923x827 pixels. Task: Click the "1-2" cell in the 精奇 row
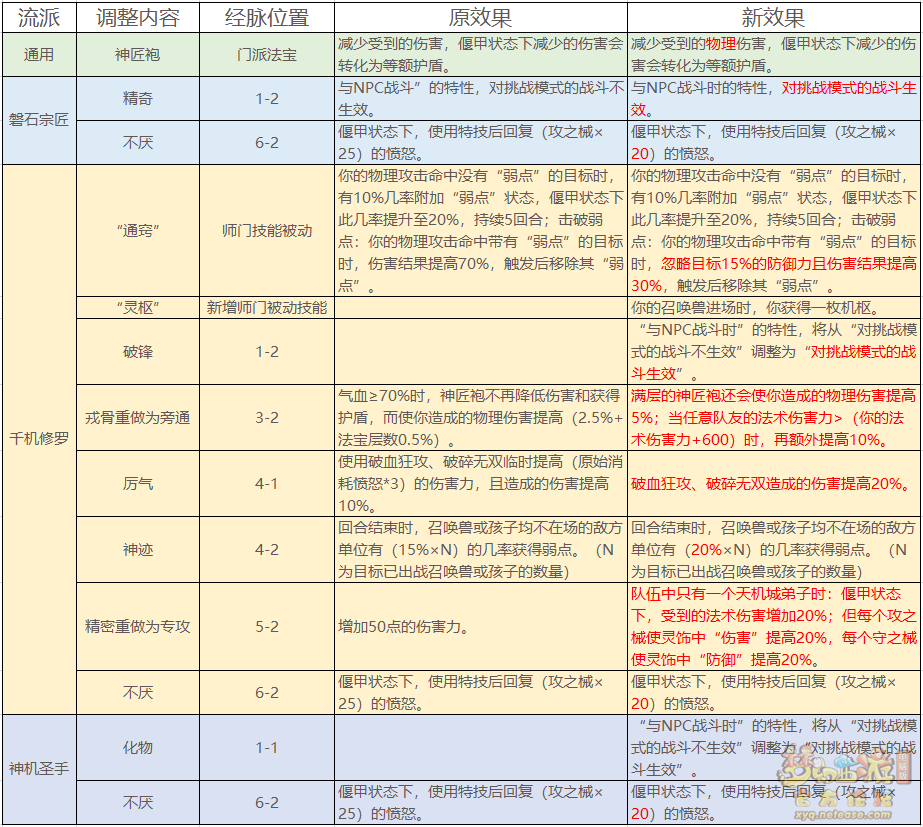(267, 98)
